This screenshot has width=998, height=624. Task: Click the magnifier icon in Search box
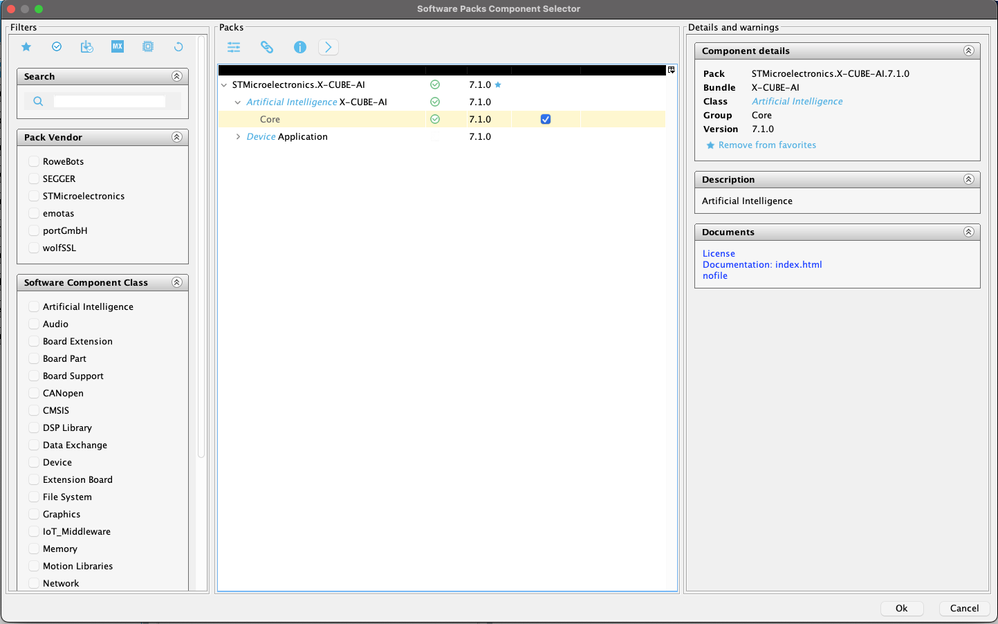(38, 101)
